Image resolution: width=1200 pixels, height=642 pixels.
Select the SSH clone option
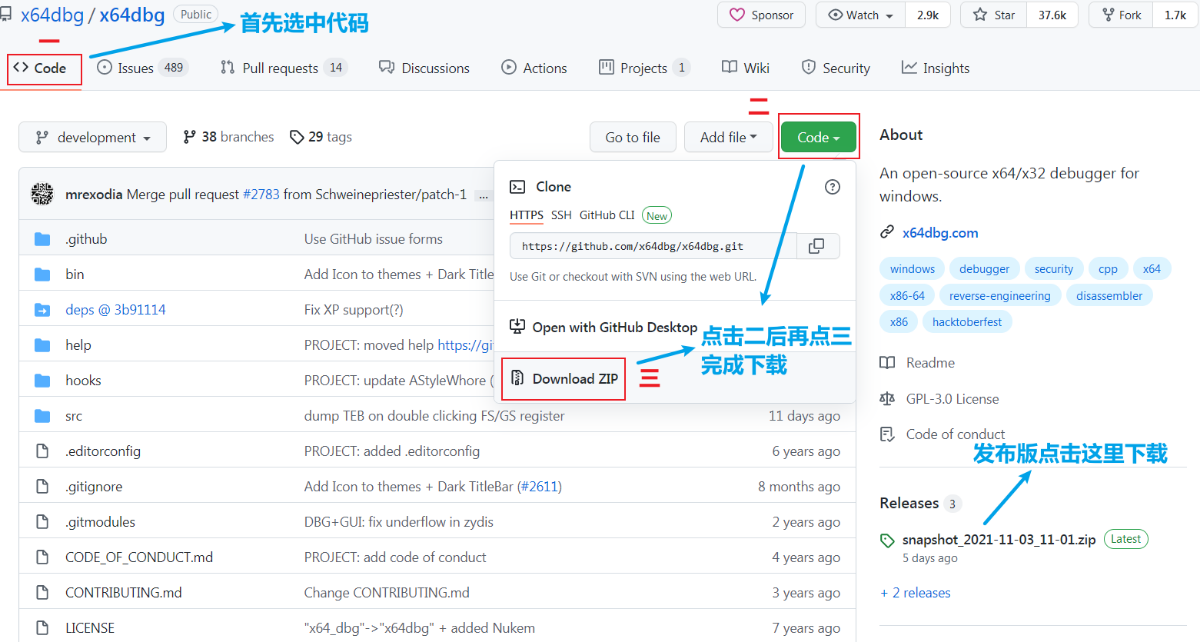[562, 215]
